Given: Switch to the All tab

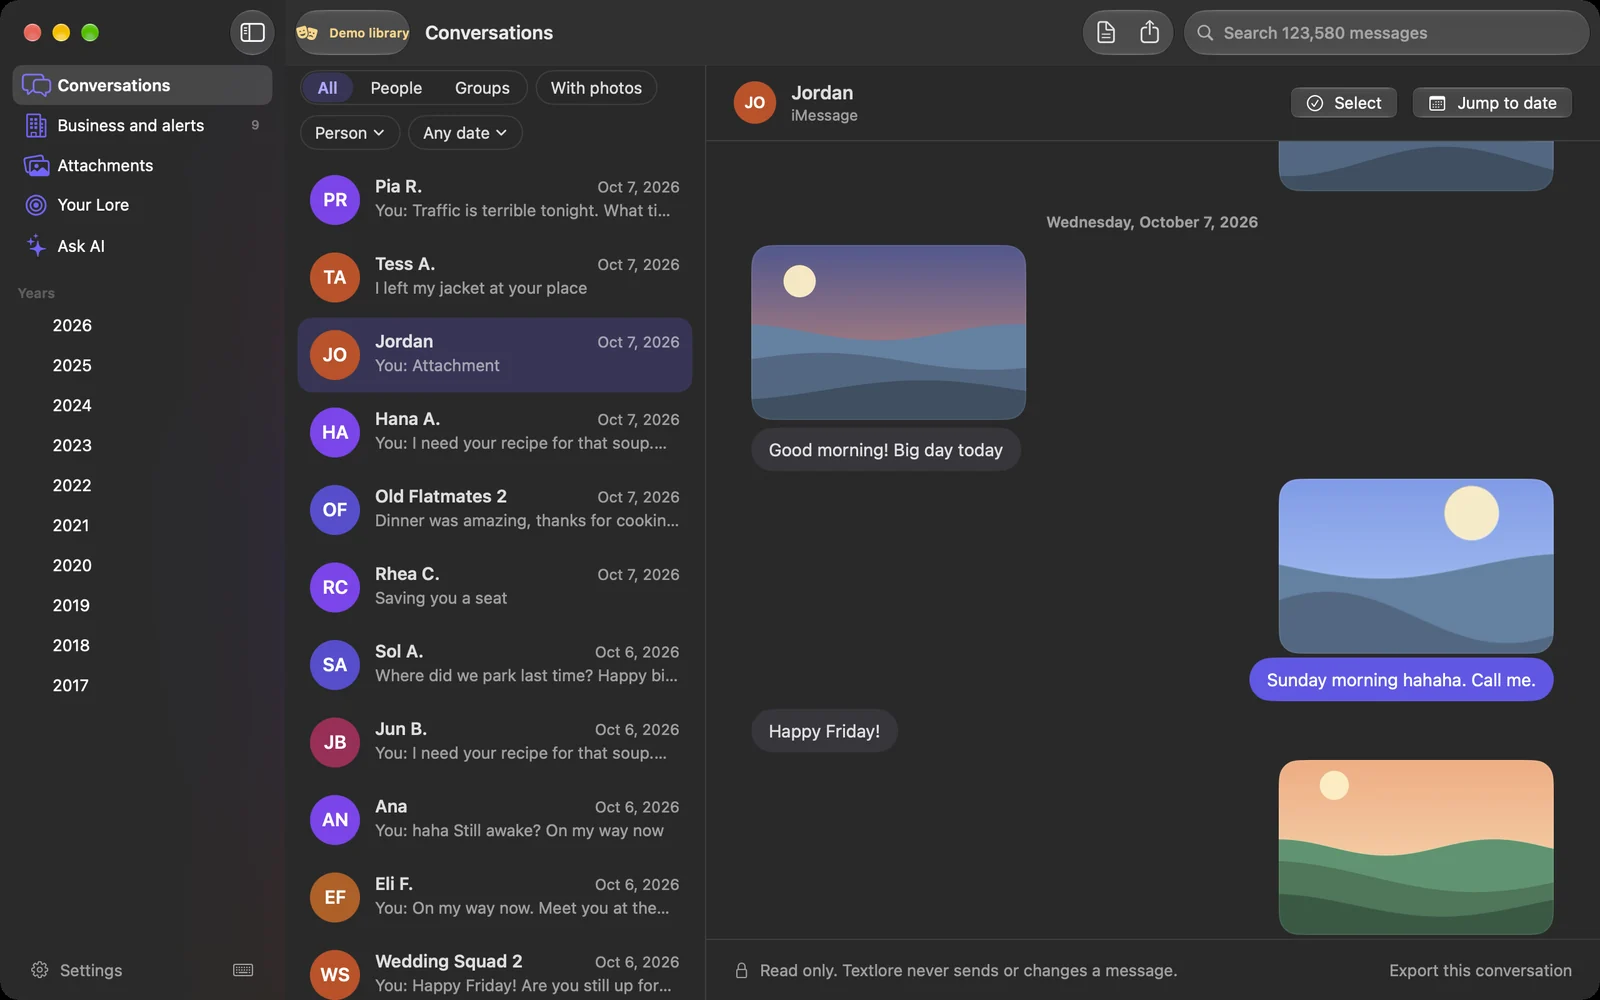Looking at the screenshot, I should (327, 88).
